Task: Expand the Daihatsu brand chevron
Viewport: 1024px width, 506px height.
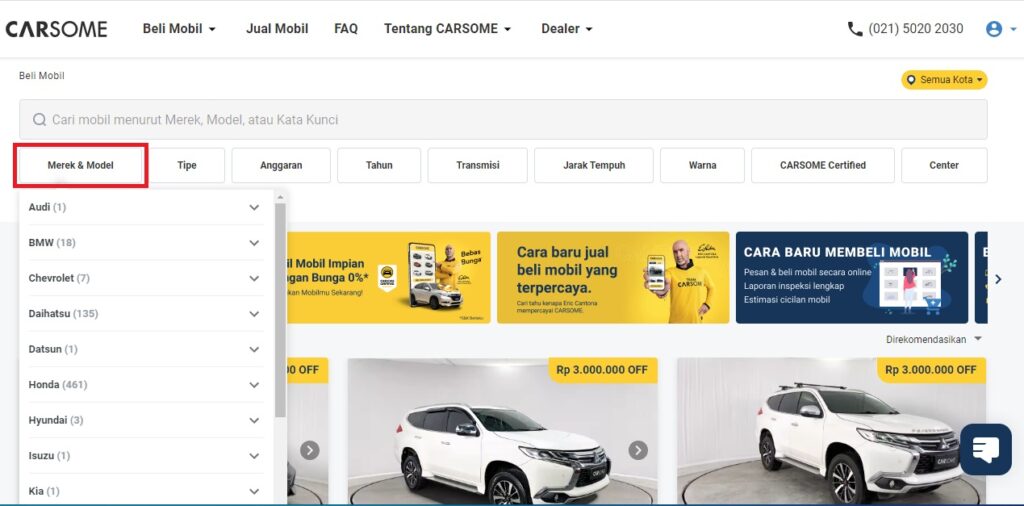Action: [x=254, y=313]
